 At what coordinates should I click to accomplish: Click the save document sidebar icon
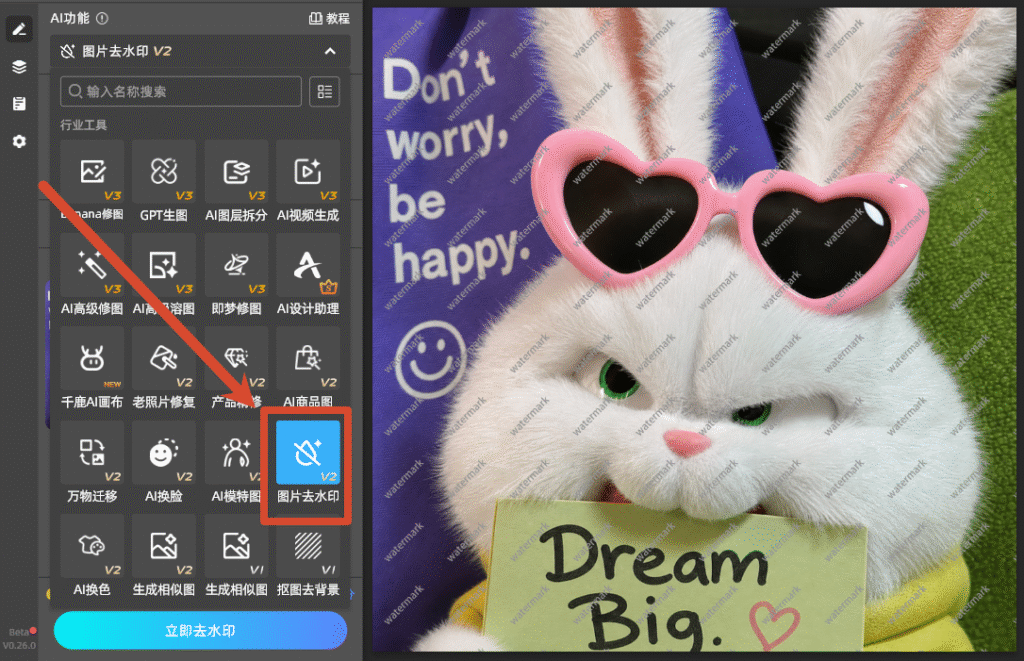pyautogui.click(x=19, y=104)
